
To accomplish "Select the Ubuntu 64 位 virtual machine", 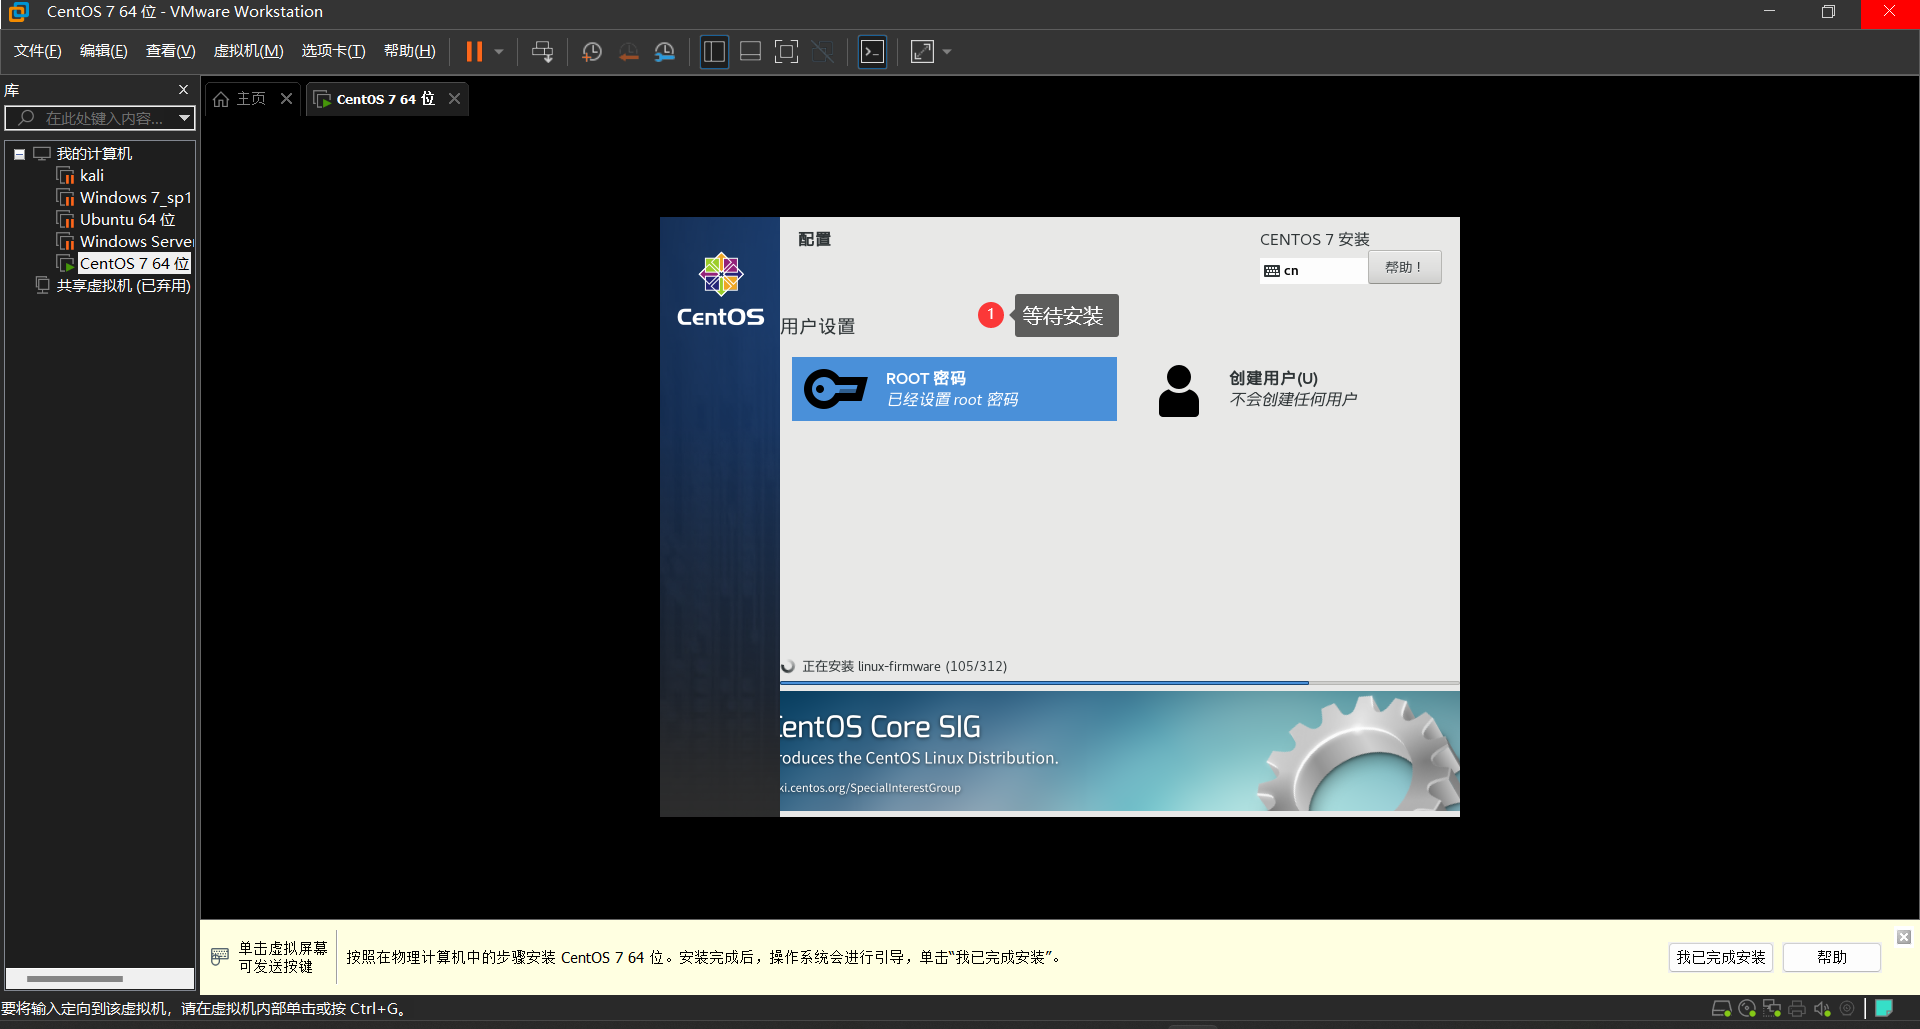I will (x=127, y=220).
